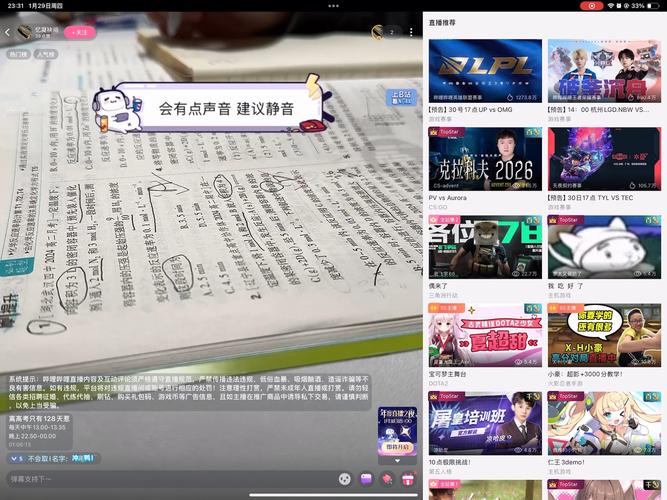Open the blonde anime girl stream thumbnail
This screenshot has height=500, width=667.
pos(604,423)
